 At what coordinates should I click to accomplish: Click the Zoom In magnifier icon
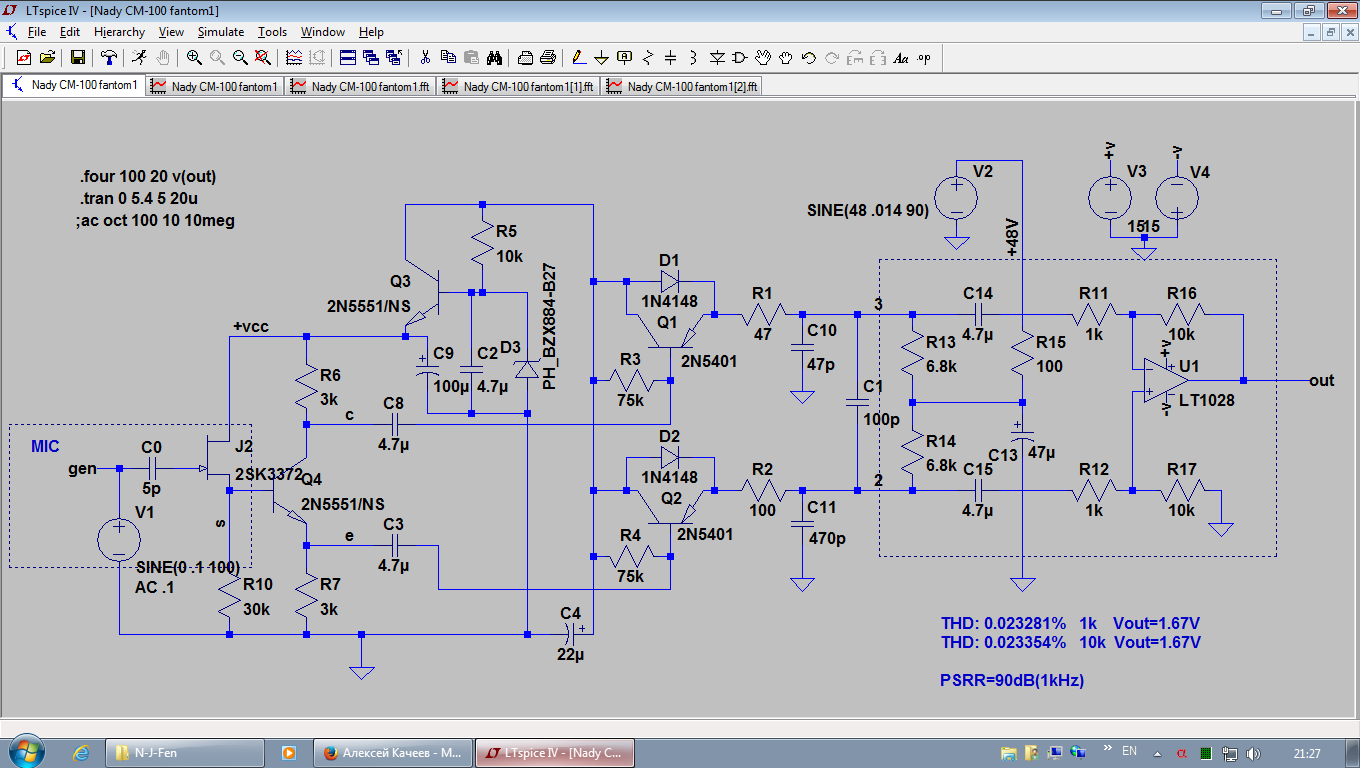click(x=194, y=57)
